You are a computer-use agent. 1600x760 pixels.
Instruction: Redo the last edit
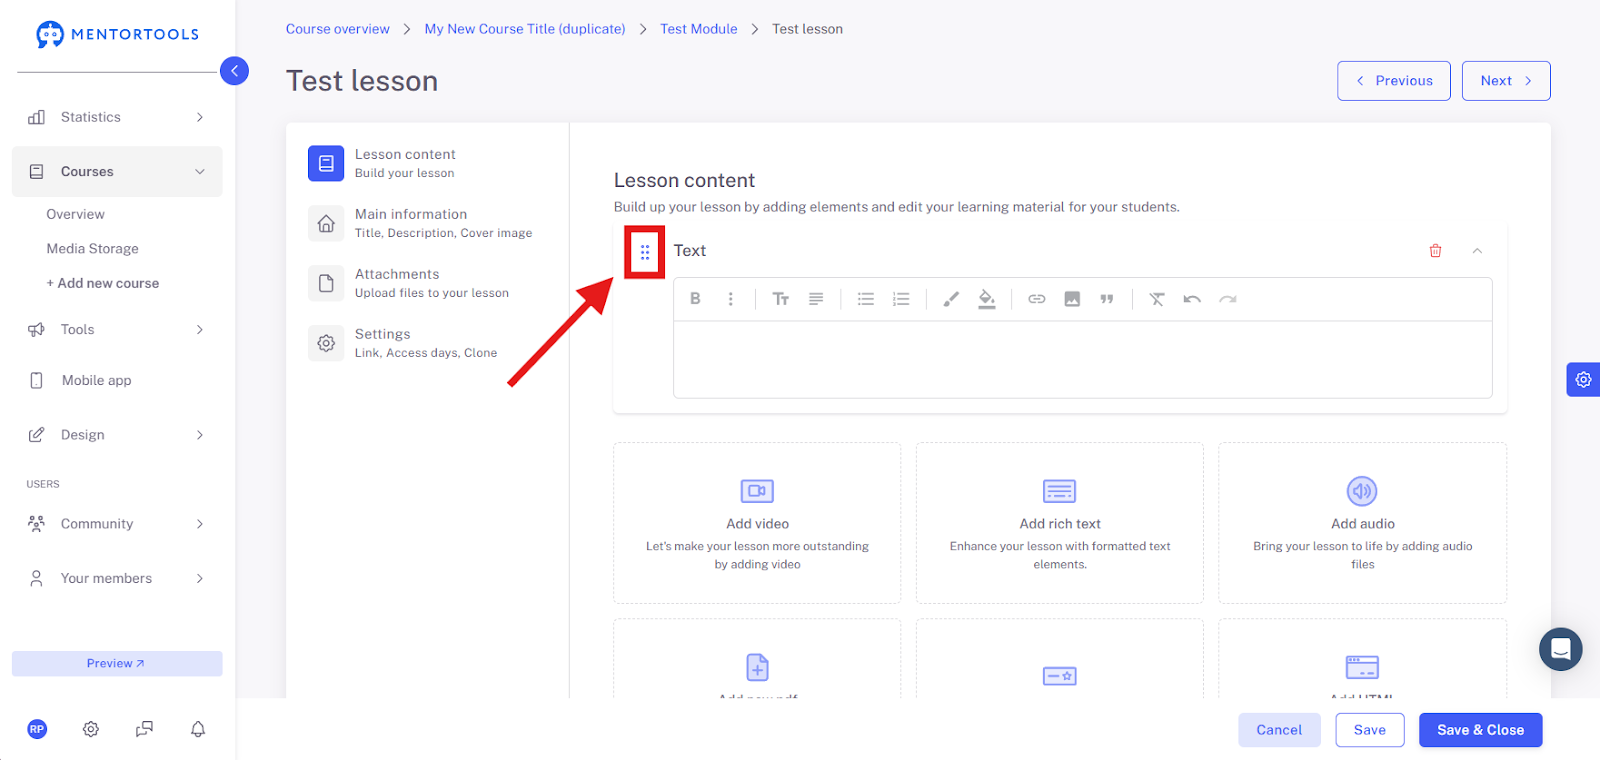click(x=1228, y=299)
